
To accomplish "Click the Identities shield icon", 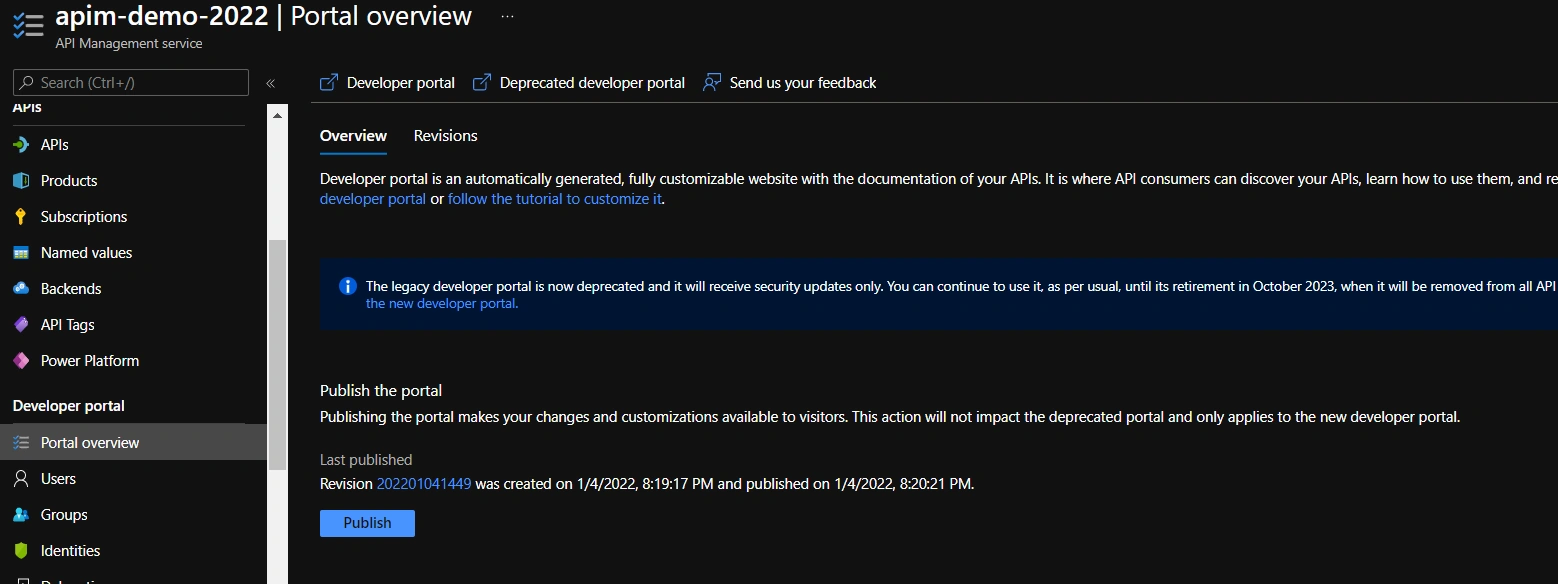I will pos(21,551).
